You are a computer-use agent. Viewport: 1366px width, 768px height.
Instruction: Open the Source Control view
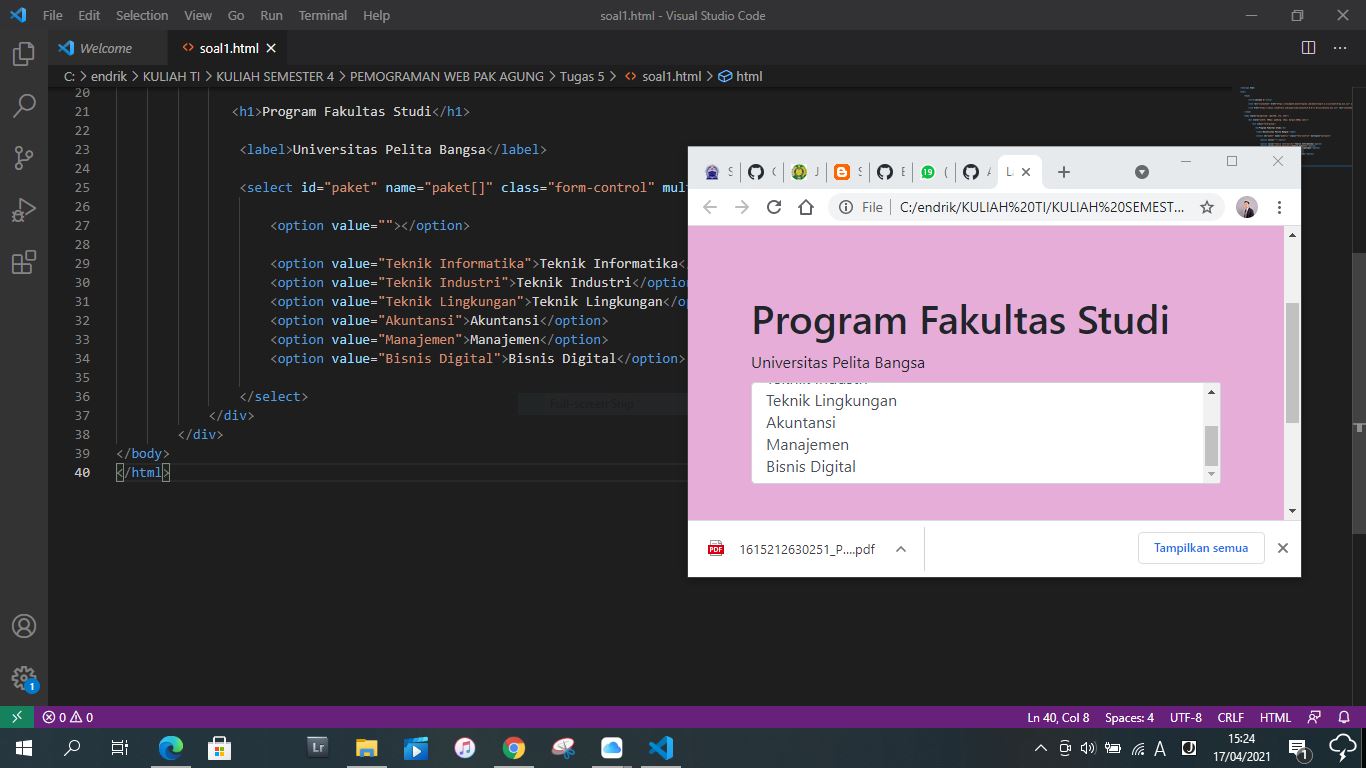[x=24, y=157]
